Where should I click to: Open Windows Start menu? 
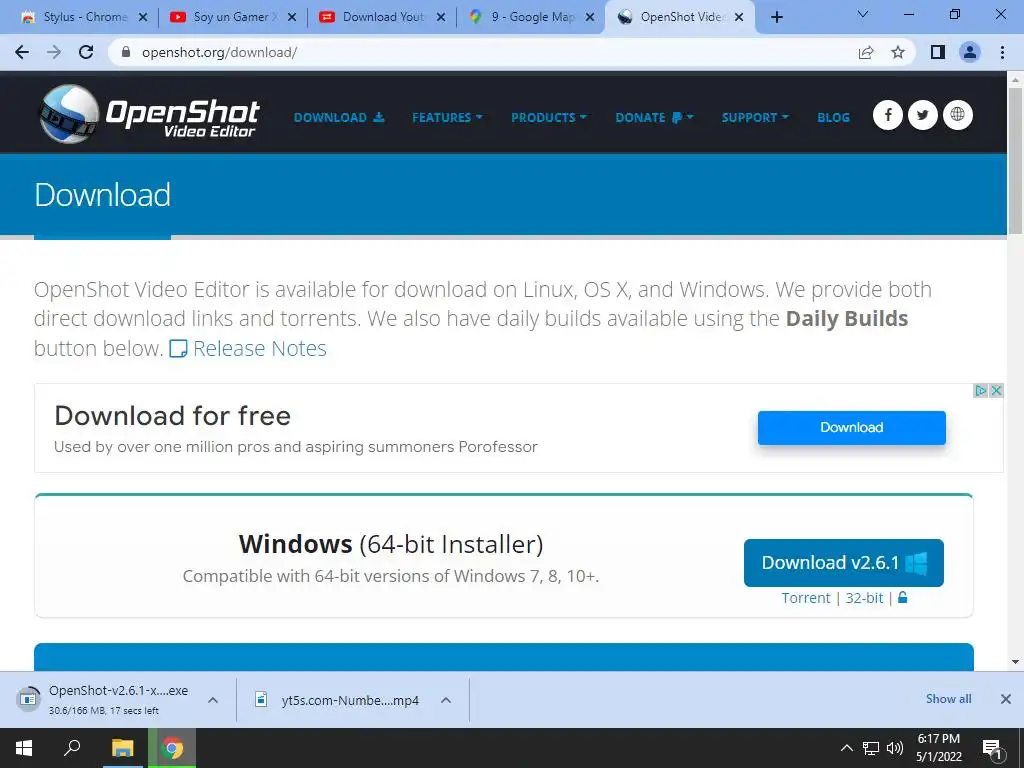[x=24, y=748]
